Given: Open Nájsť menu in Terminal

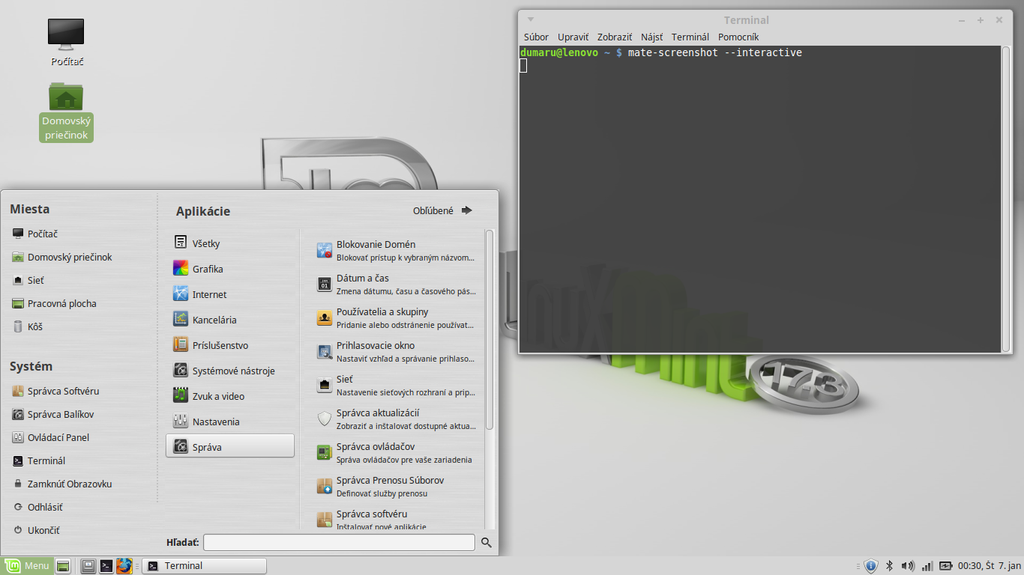Looking at the screenshot, I should [652, 37].
